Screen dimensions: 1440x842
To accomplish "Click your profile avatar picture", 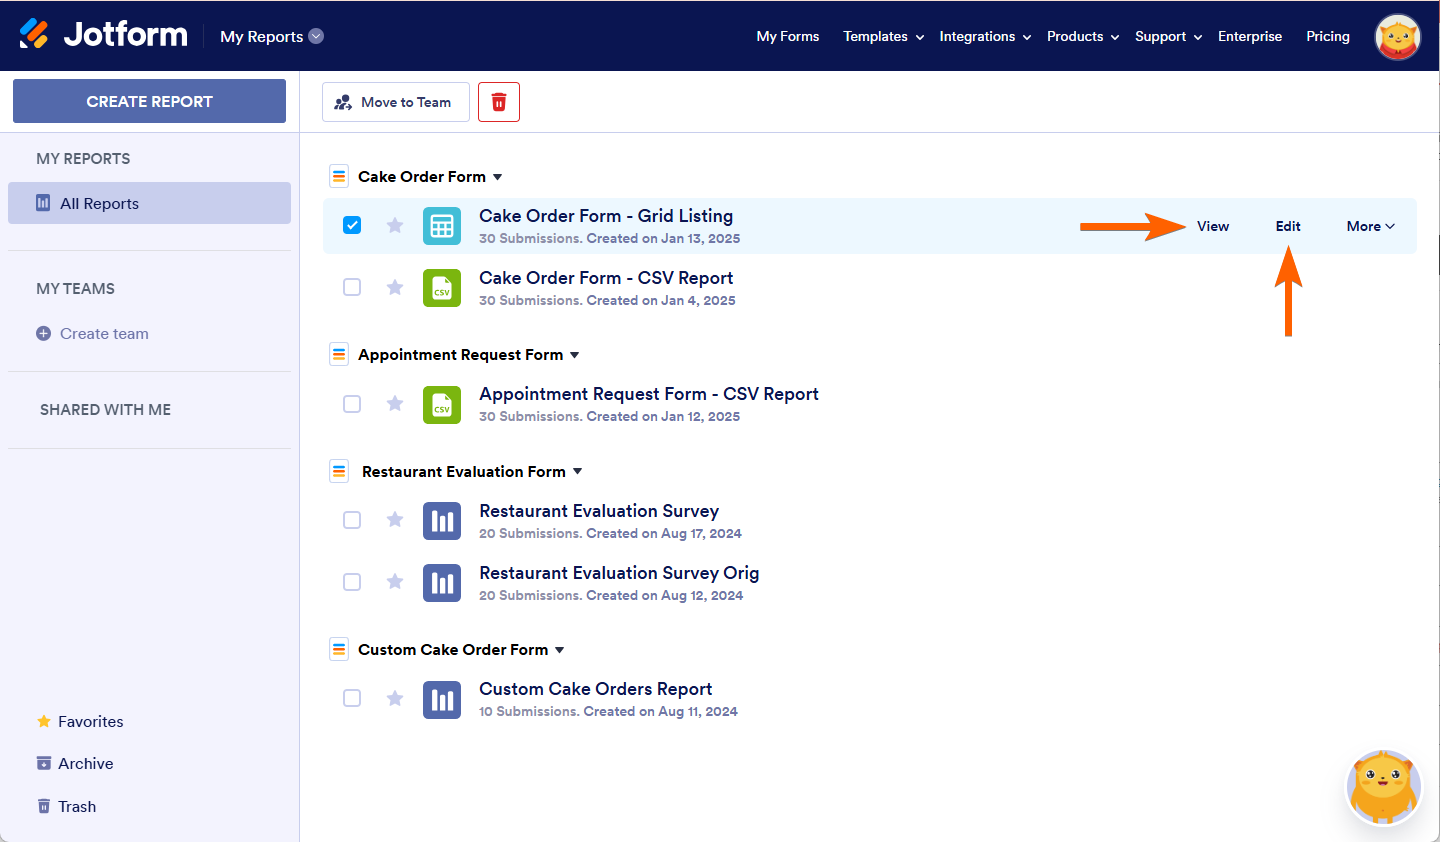I will click(1397, 37).
